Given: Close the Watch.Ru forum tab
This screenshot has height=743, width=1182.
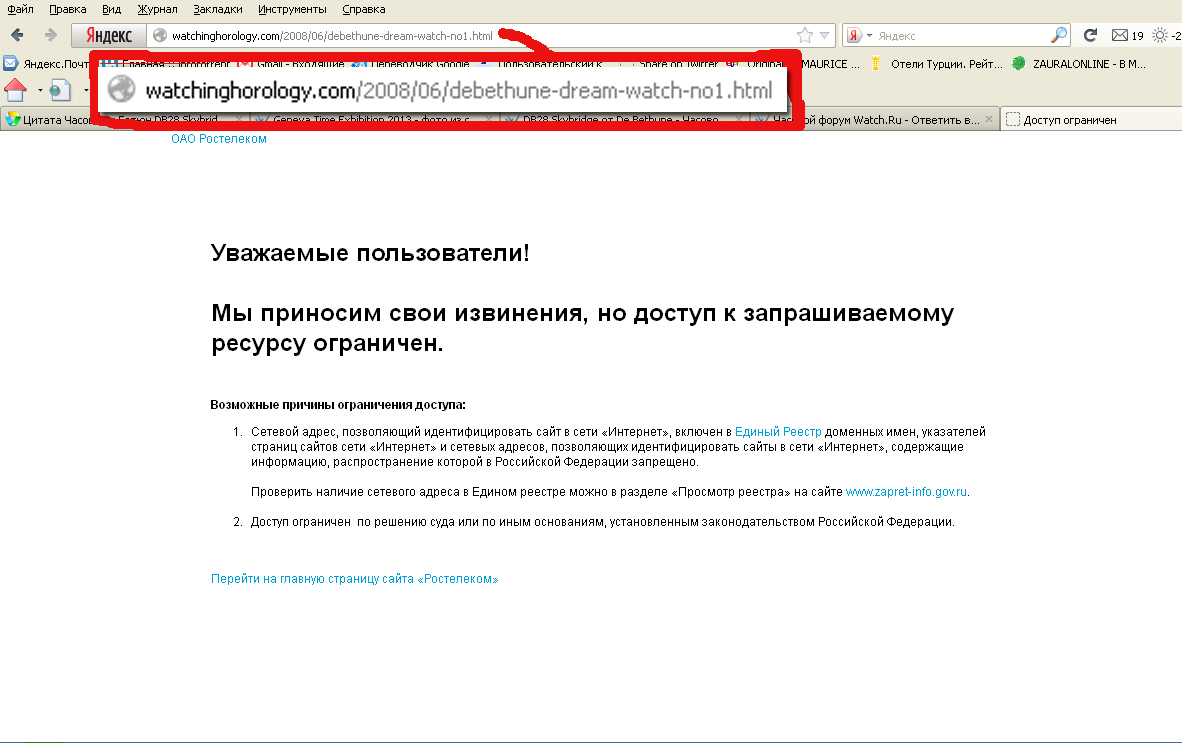Looking at the screenshot, I should (987, 120).
